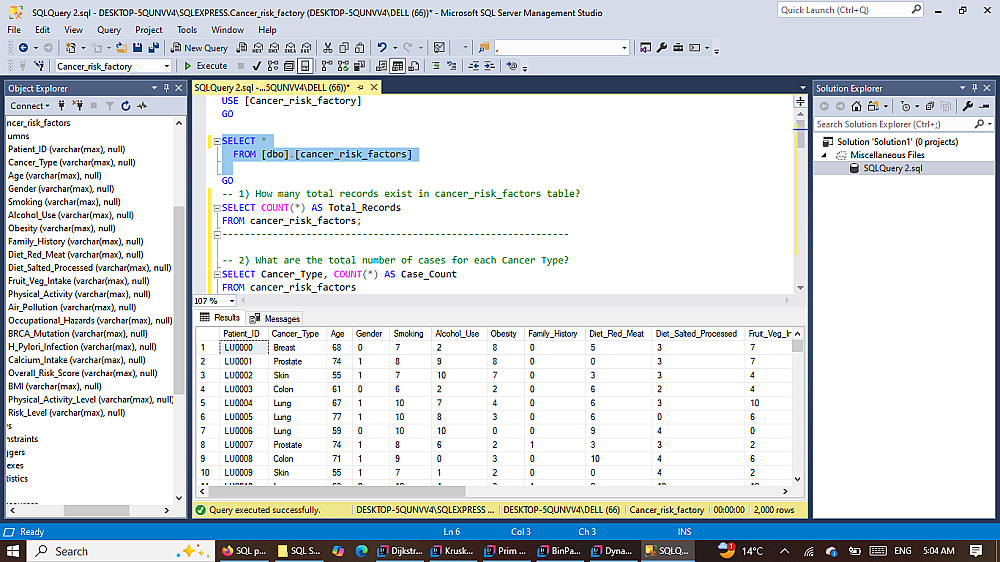Collapse the Miscellaneous Files node
The height and width of the screenshot is (562, 1000).
826,155
